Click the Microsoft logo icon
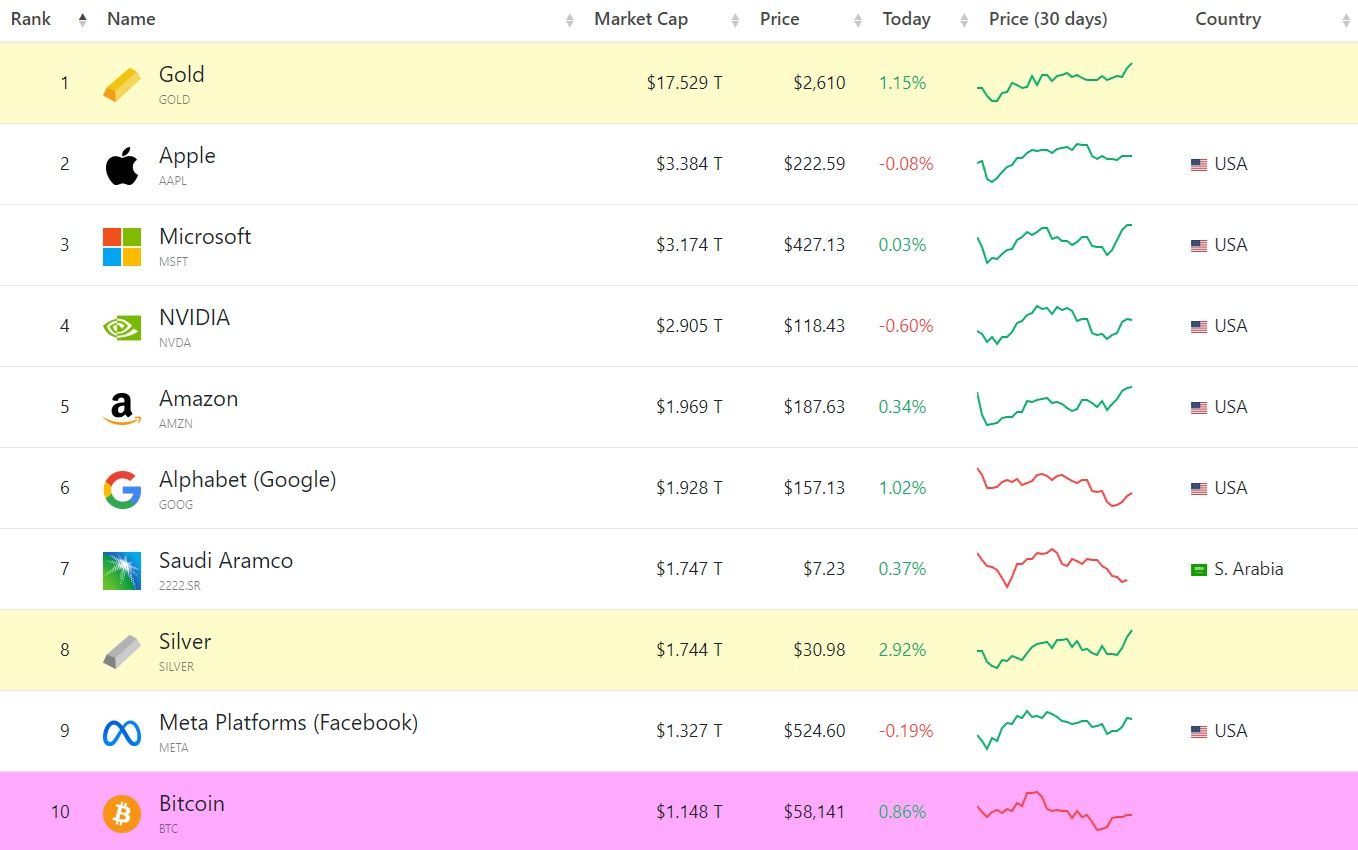The image size is (1358, 850). click(122, 246)
